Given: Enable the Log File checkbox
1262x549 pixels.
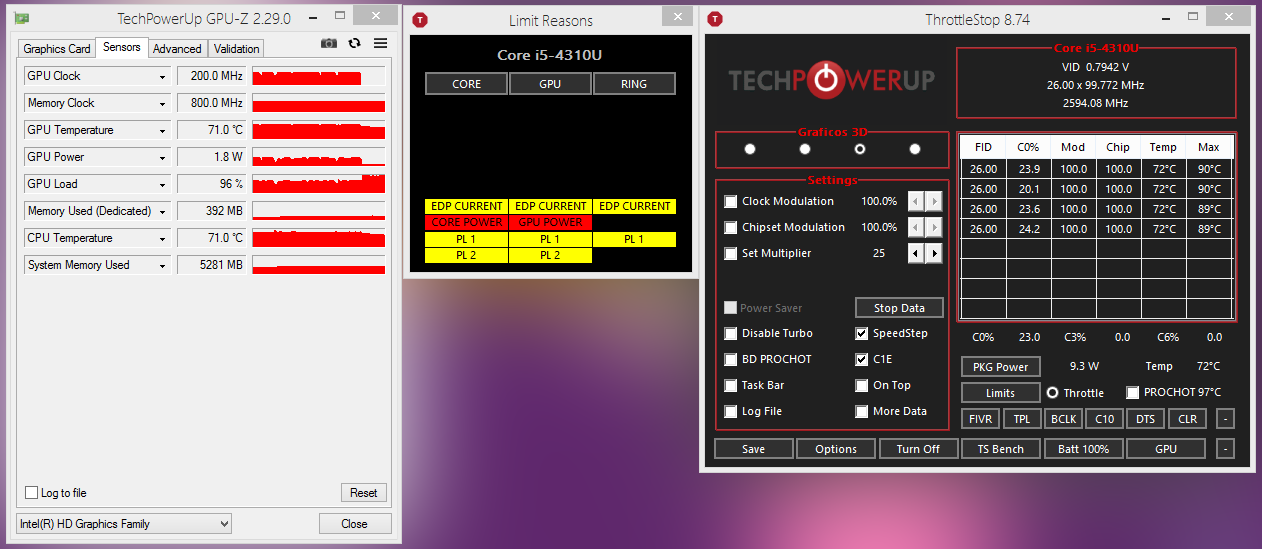Looking at the screenshot, I should click(x=731, y=411).
